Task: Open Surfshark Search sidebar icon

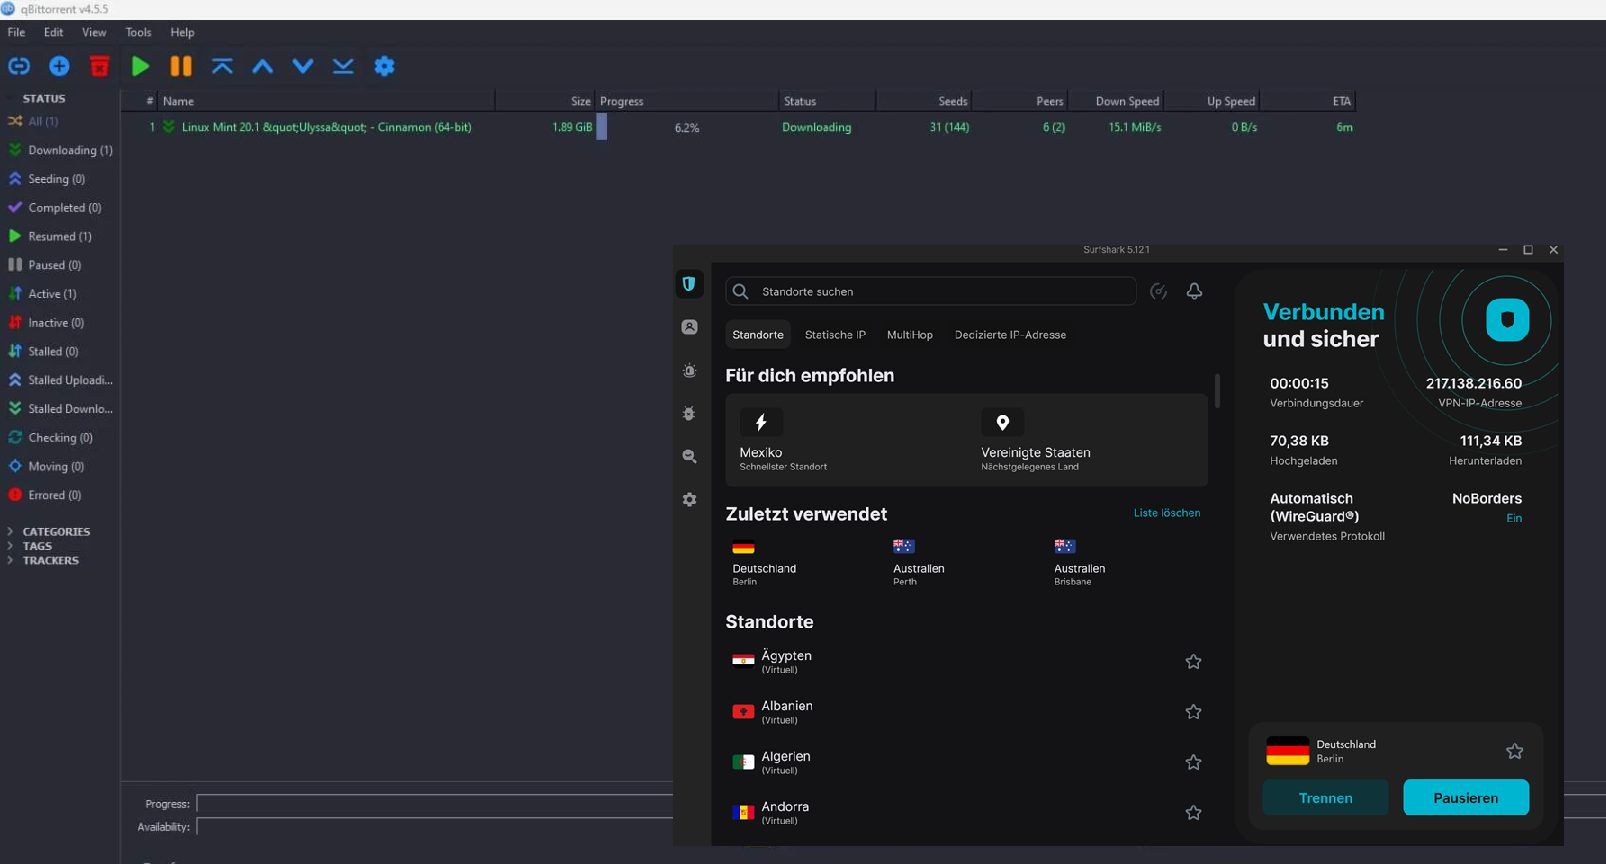Action: point(689,456)
